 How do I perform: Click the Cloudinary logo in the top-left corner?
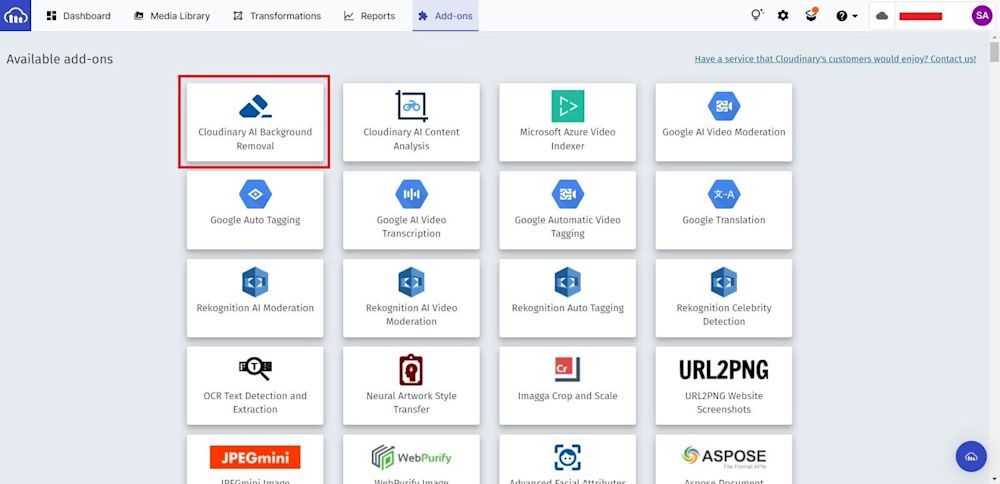click(16, 16)
